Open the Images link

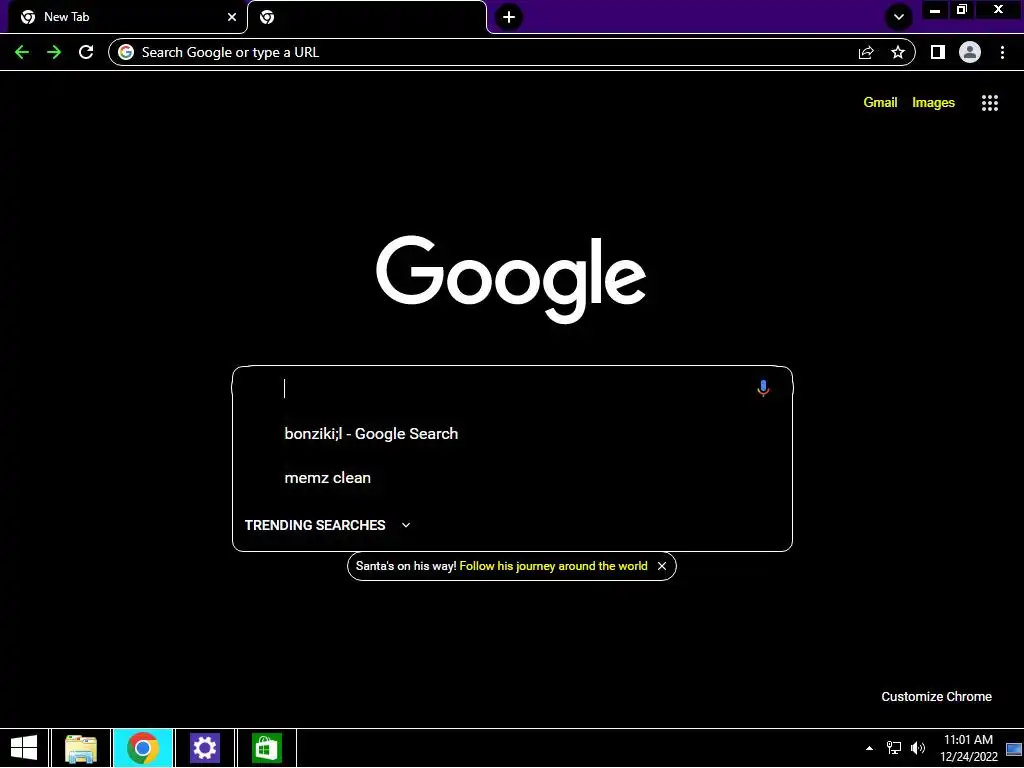click(933, 103)
